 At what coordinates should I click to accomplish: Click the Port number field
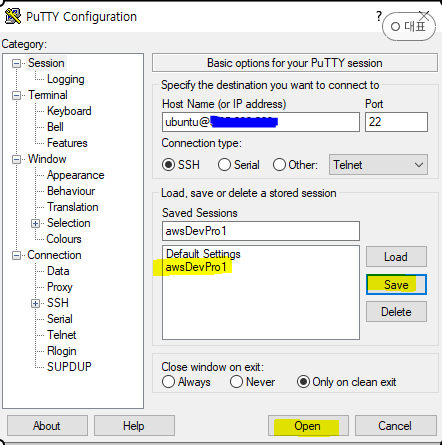coord(396,122)
